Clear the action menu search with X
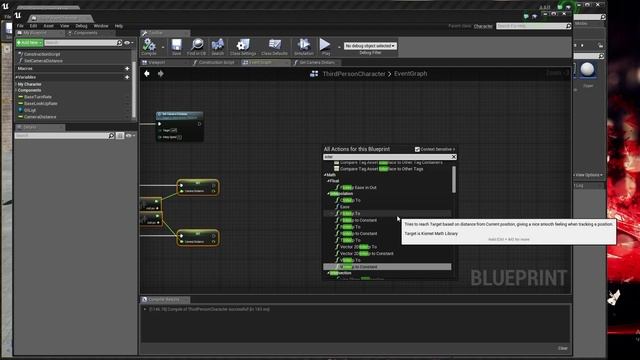Image resolution: width=640 pixels, height=360 pixels. 453,157
